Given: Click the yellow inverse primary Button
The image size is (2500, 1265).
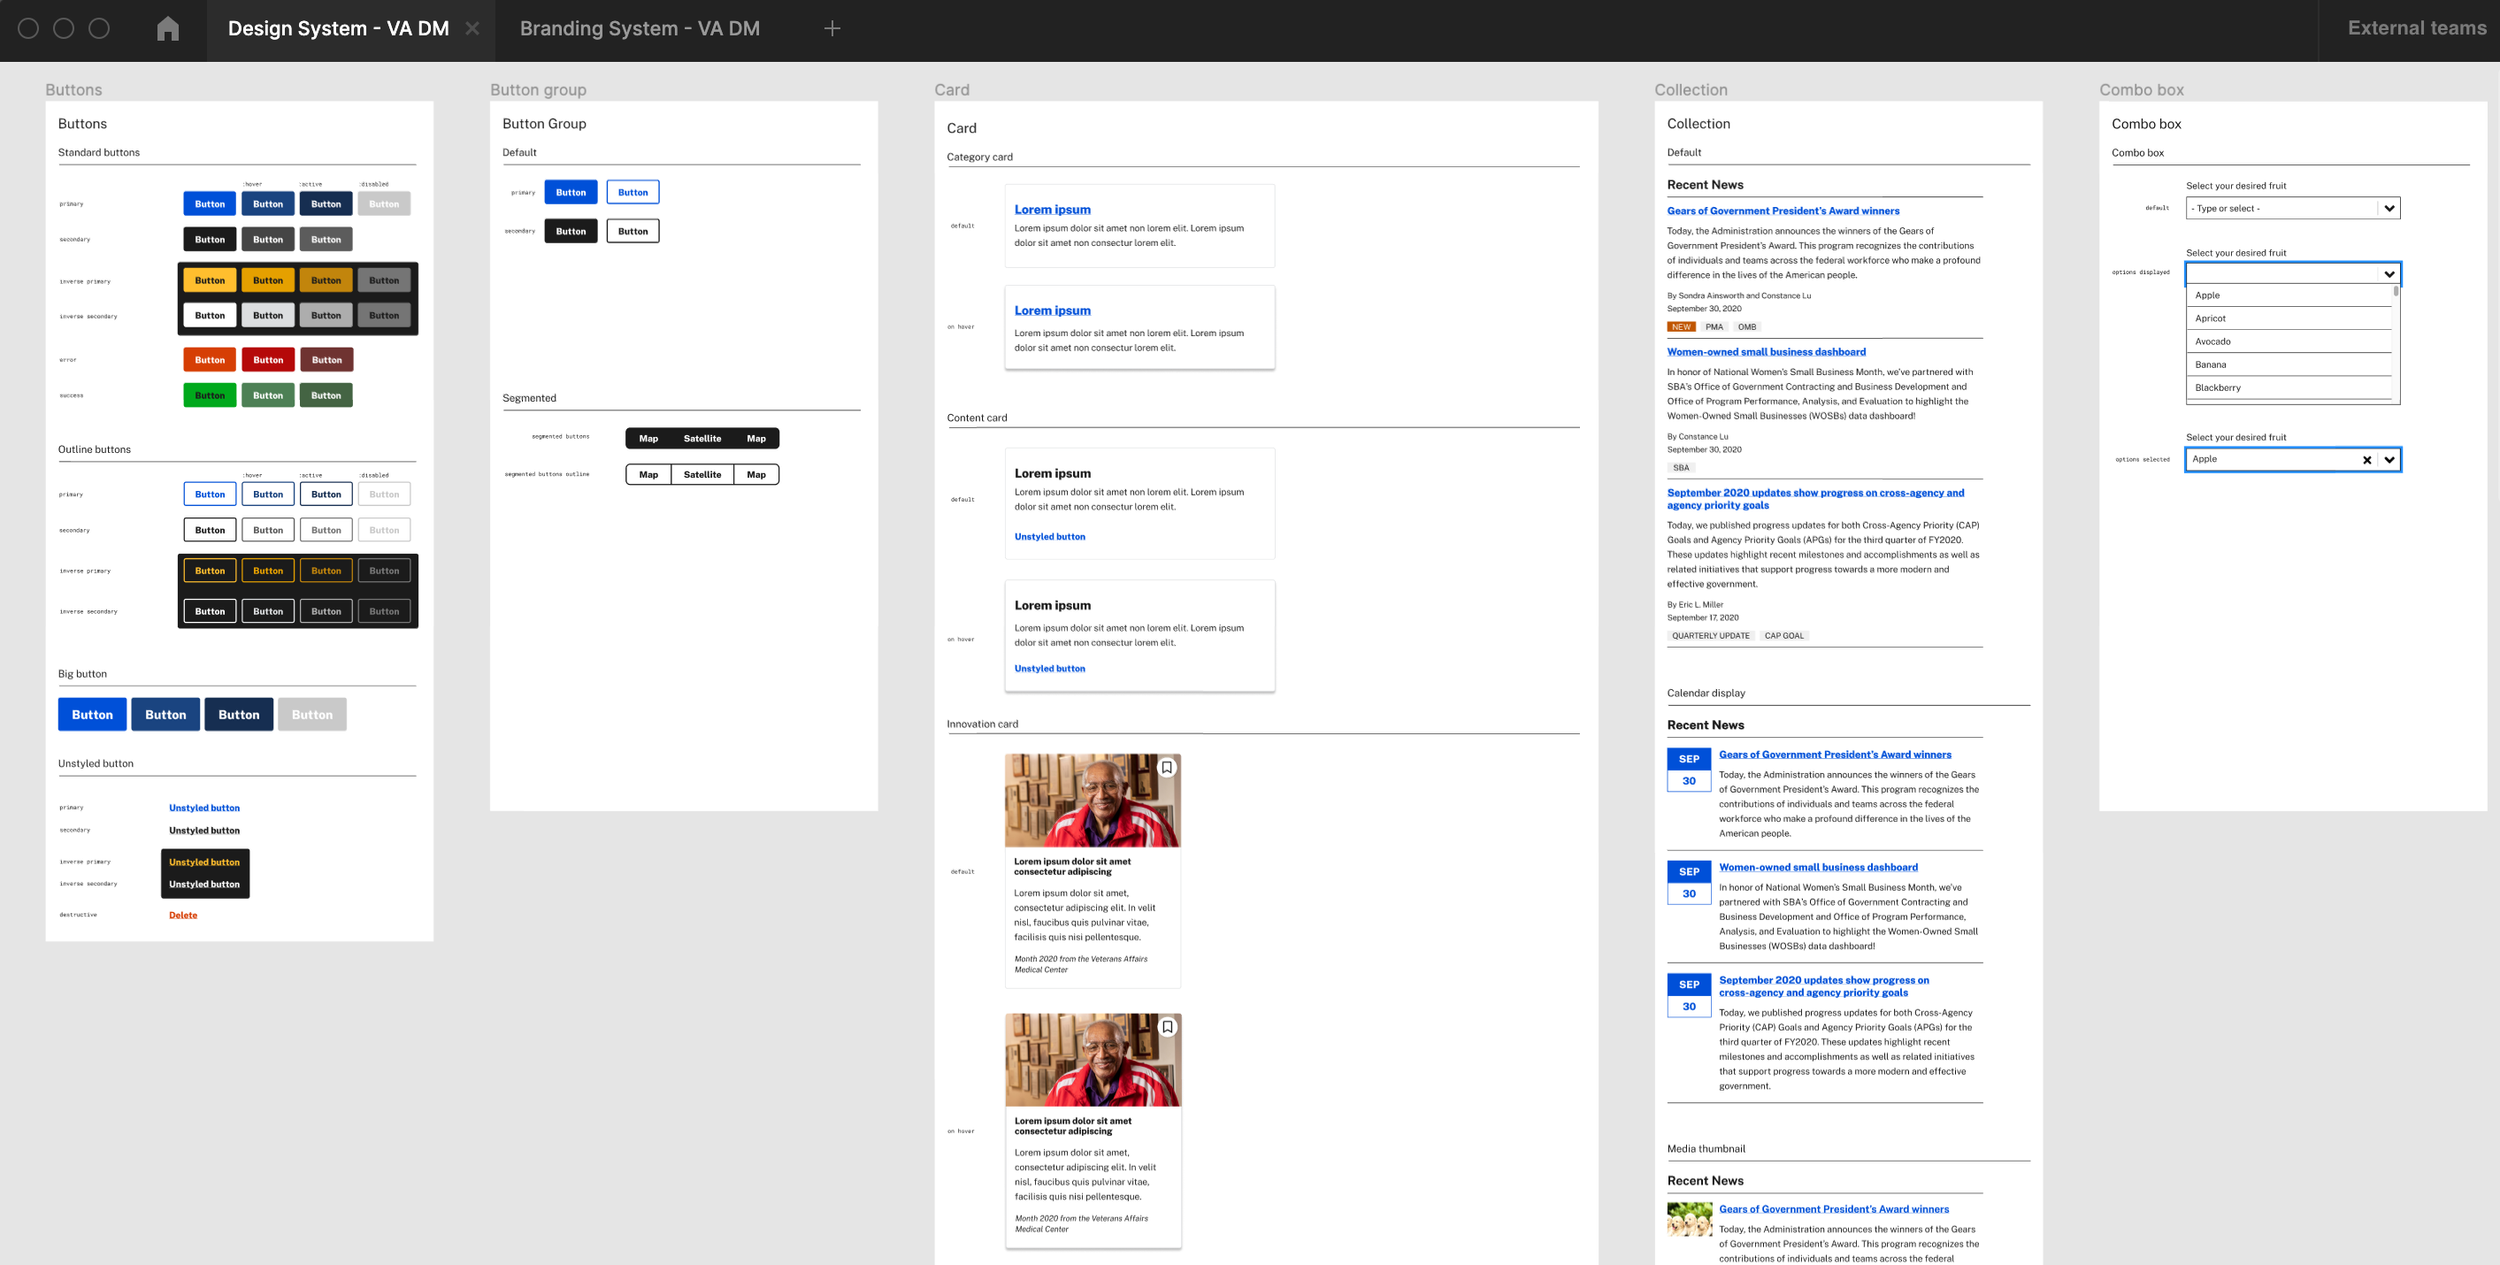Looking at the screenshot, I should (210, 281).
